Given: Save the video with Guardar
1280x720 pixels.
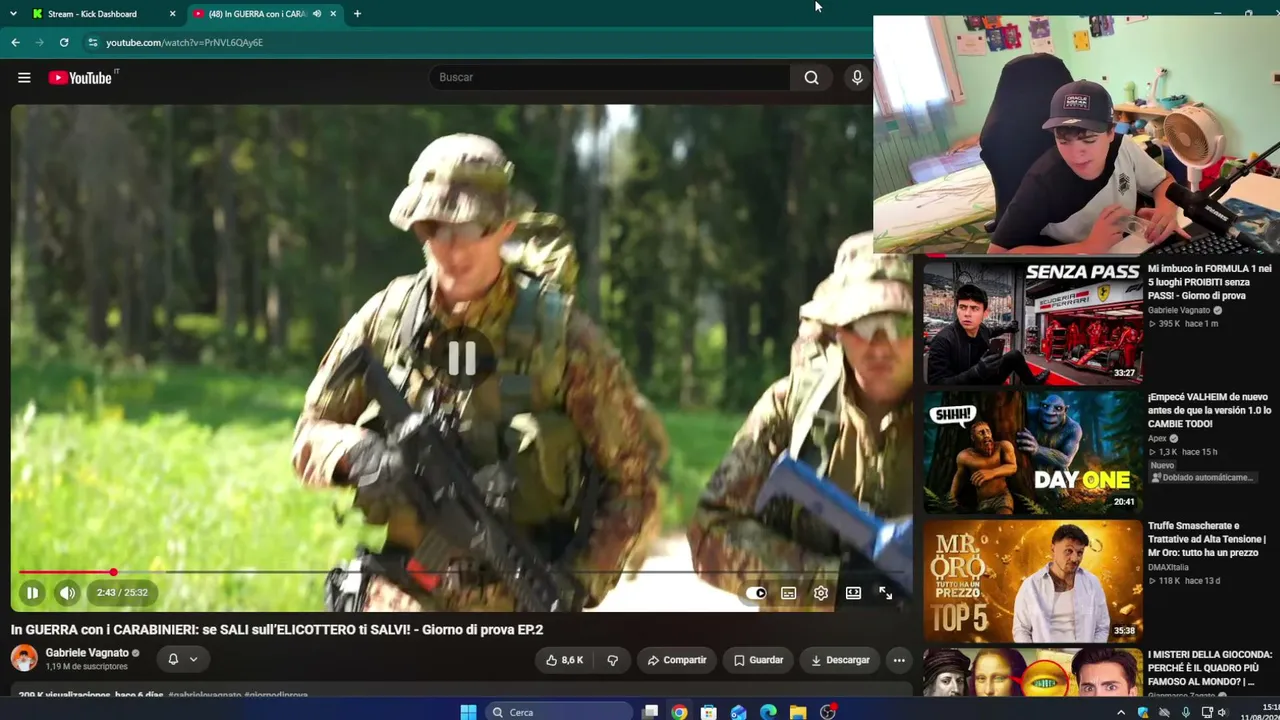Looking at the screenshot, I should (x=759, y=660).
